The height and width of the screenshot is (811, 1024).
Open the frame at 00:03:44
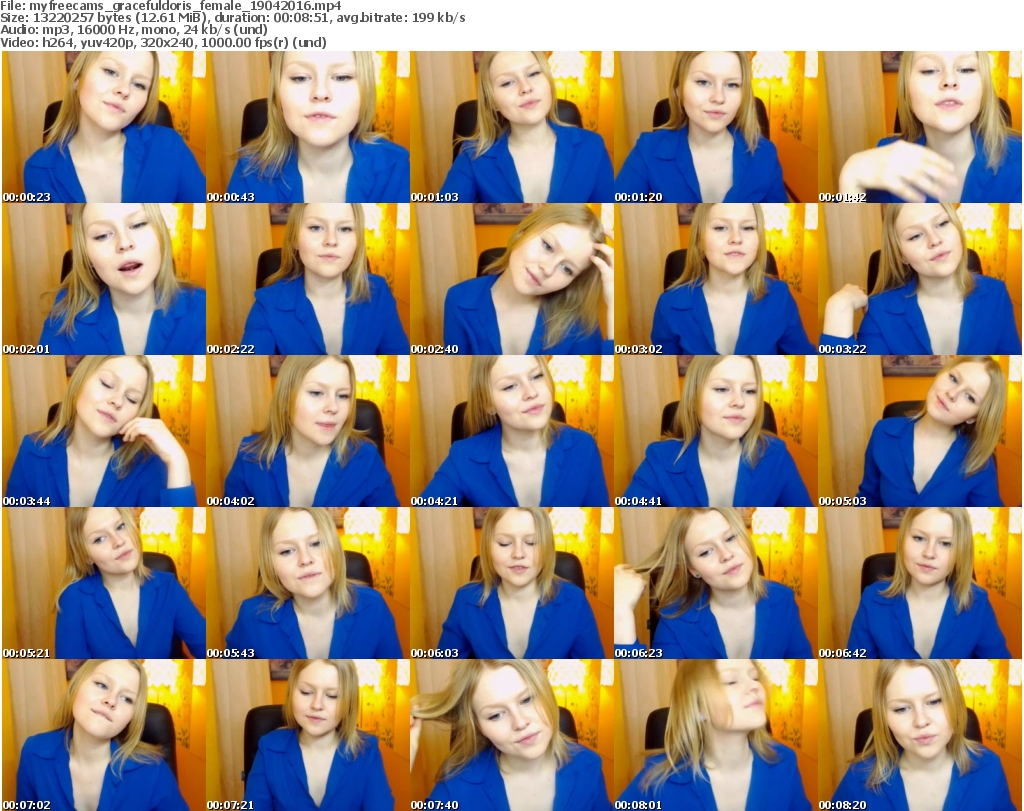104,432
